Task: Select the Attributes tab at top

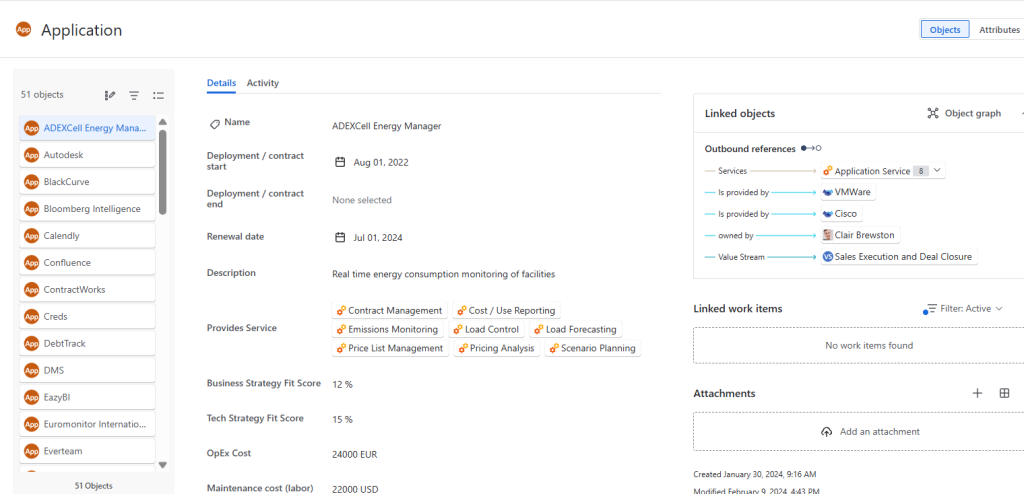Action: point(998,30)
